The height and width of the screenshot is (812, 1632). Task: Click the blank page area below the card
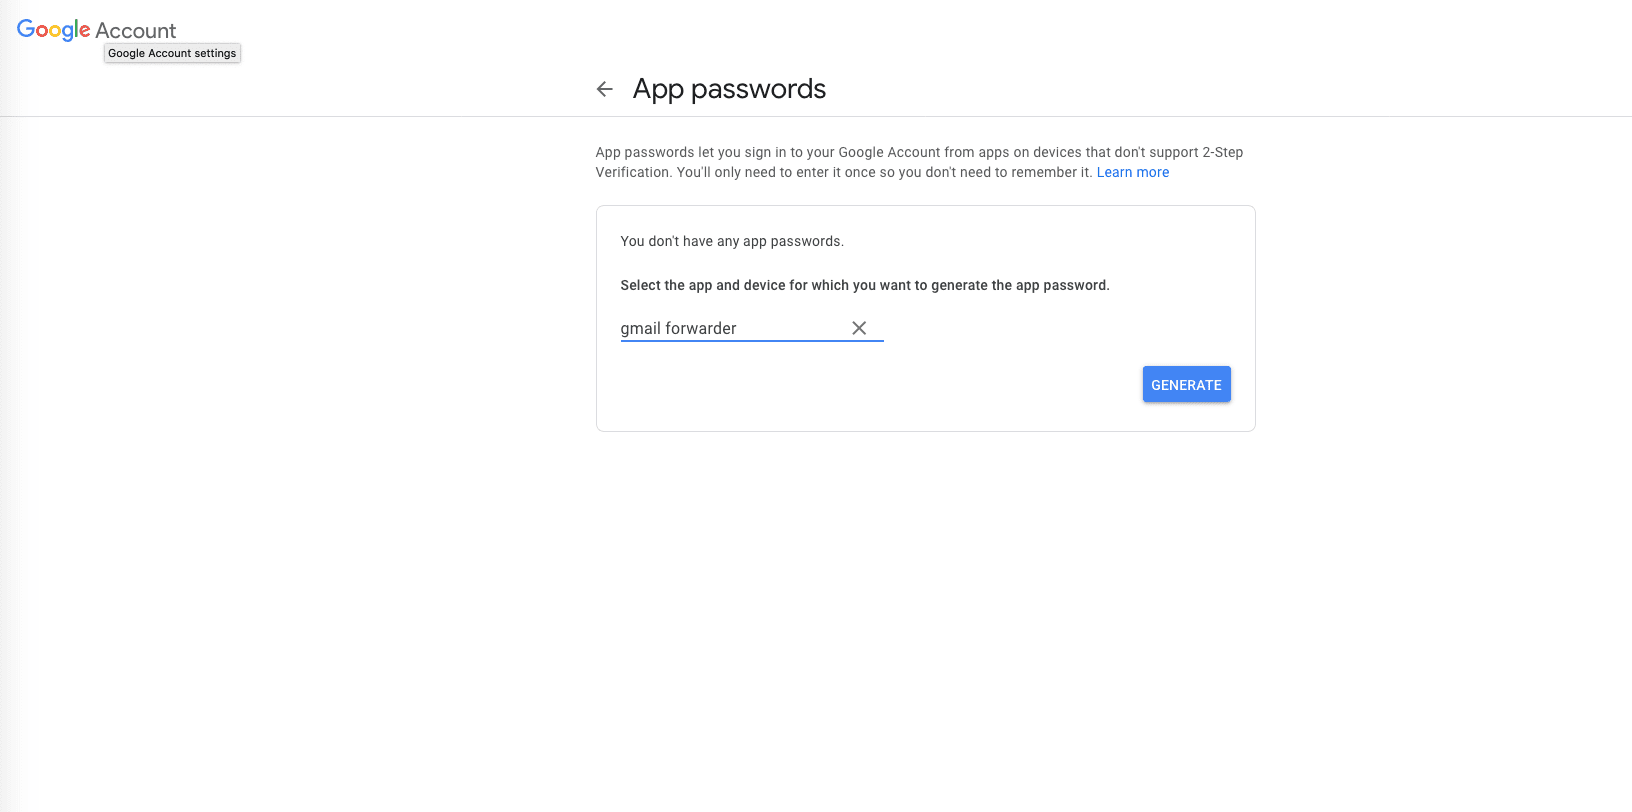tap(925, 600)
